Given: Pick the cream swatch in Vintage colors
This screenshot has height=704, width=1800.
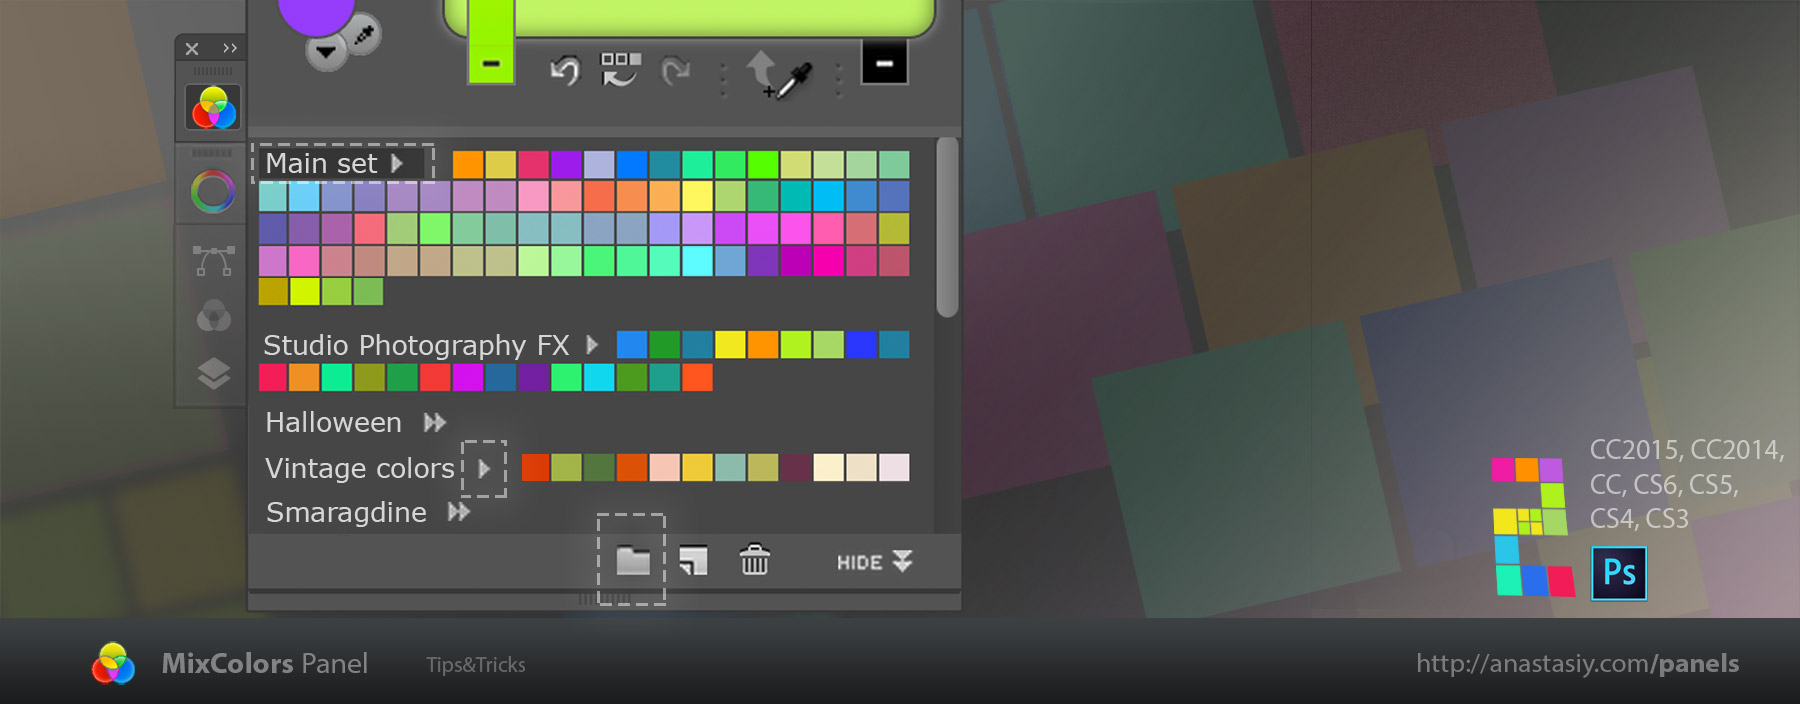Looking at the screenshot, I should pos(828,467).
